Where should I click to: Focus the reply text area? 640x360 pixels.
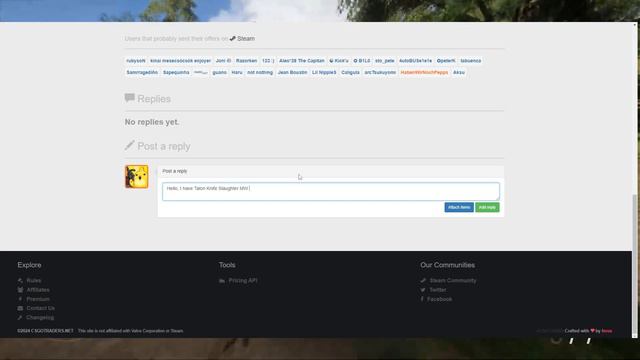tap(331, 191)
